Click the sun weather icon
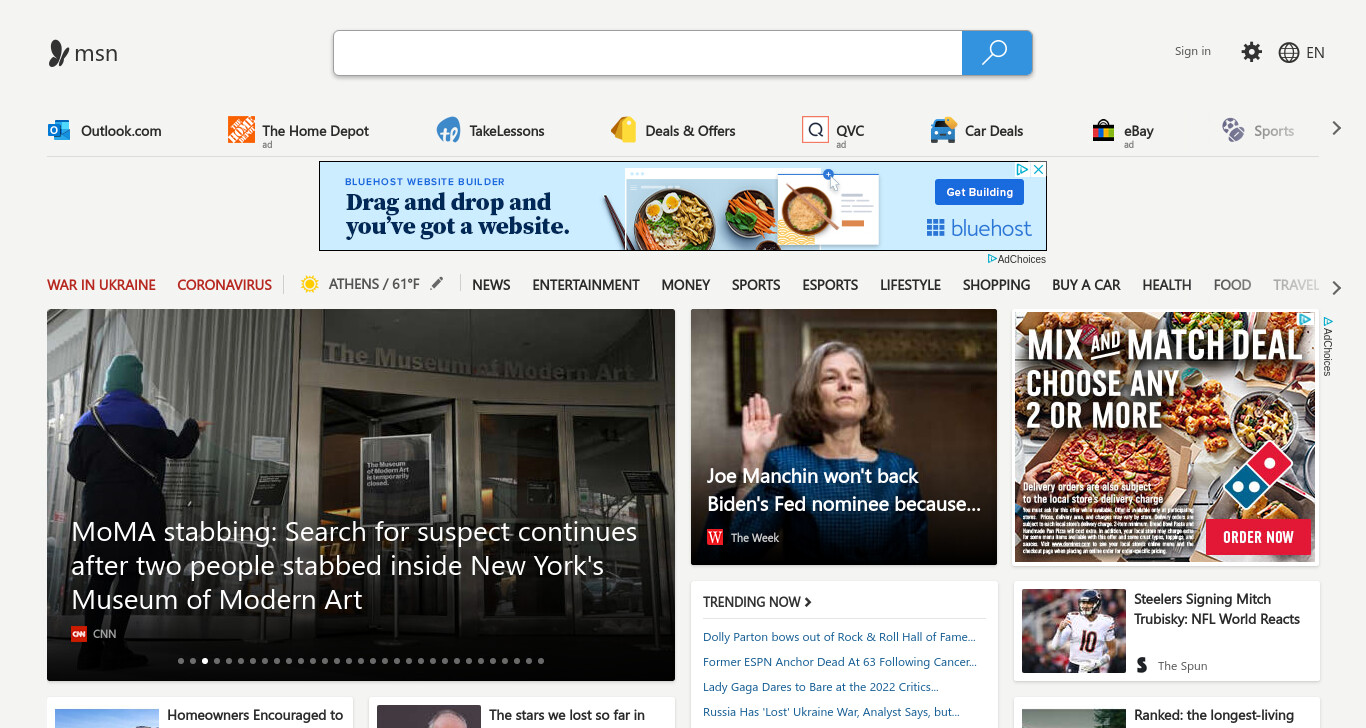Screen dimensions: 1366x728 (310, 284)
